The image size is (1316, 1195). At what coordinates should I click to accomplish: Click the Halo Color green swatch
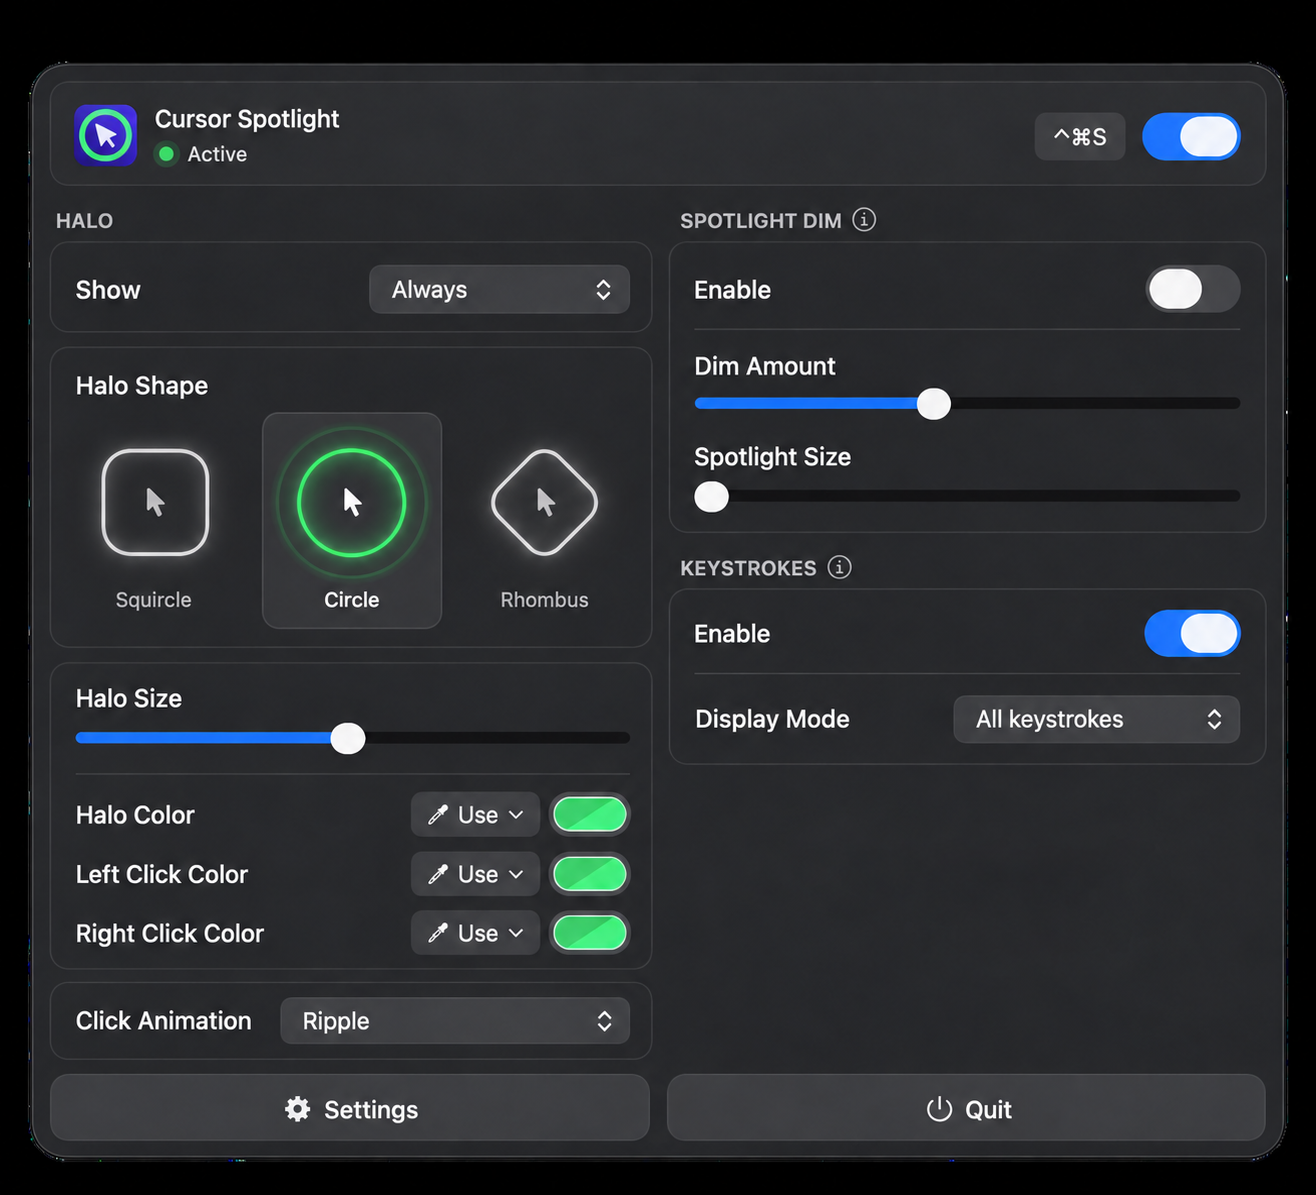click(x=590, y=815)
